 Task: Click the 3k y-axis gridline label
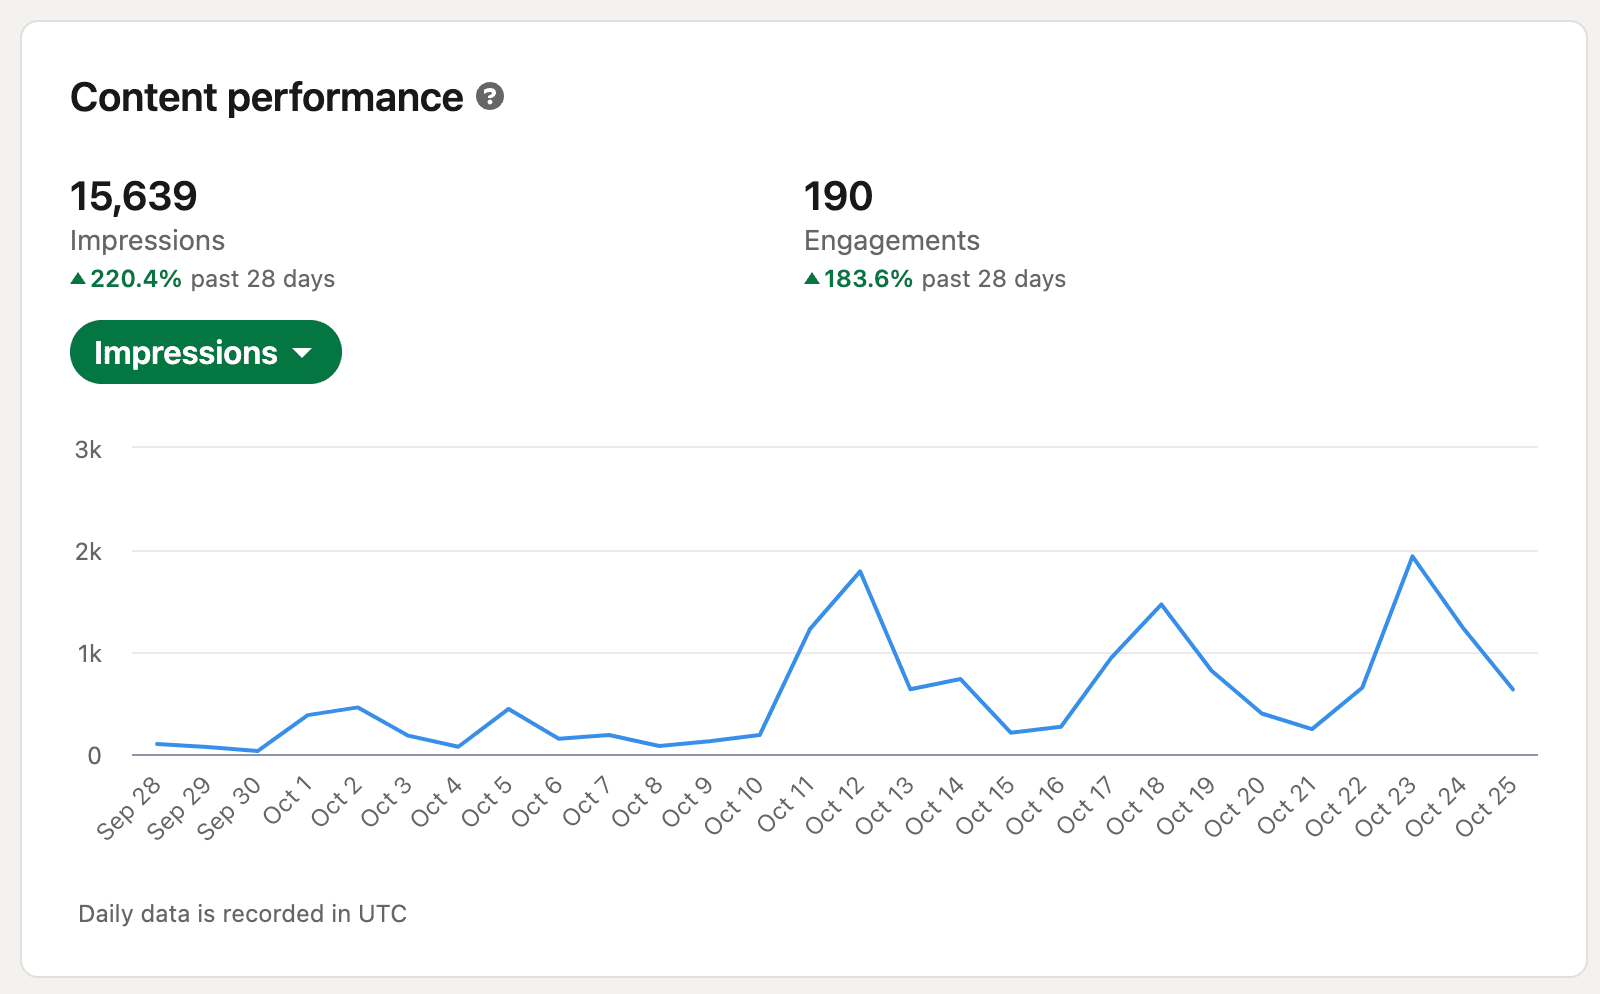[88, 450]
